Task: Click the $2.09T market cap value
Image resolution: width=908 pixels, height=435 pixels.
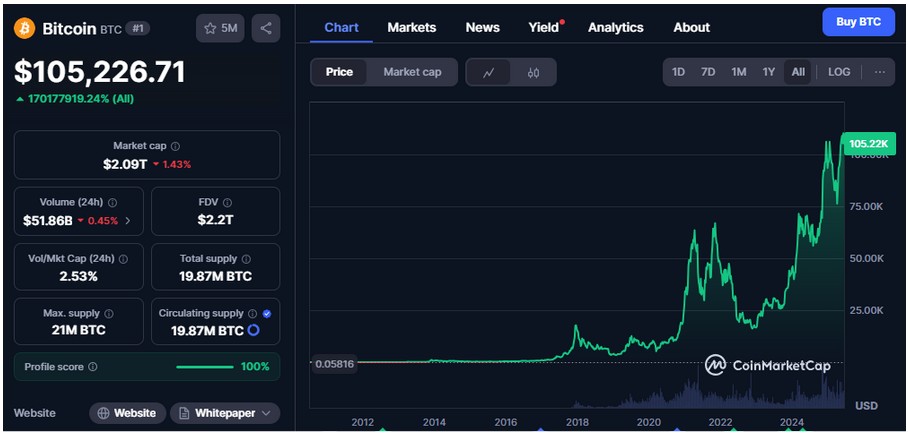Action: point(125,165)
